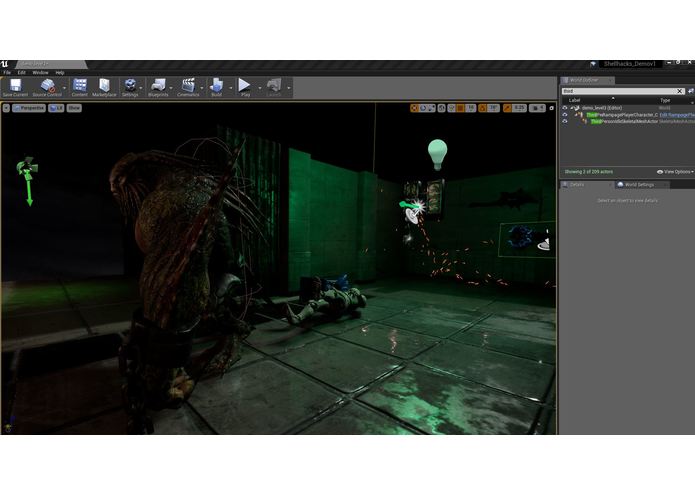Open the Blueprints toolbar icon
695x494 pixels.
[158, 87]
